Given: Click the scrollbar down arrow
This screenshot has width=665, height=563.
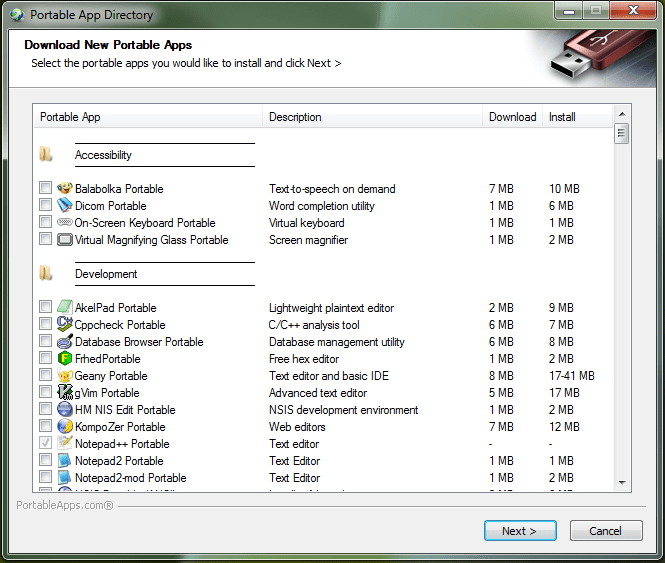Looking at the screenshot, I should coord(621,482).
